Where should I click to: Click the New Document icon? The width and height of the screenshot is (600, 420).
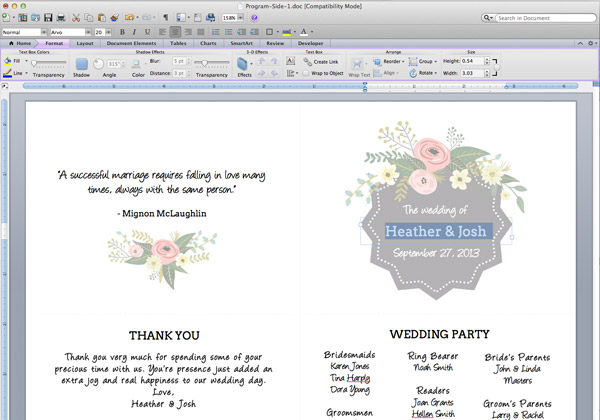coord(6,18)
